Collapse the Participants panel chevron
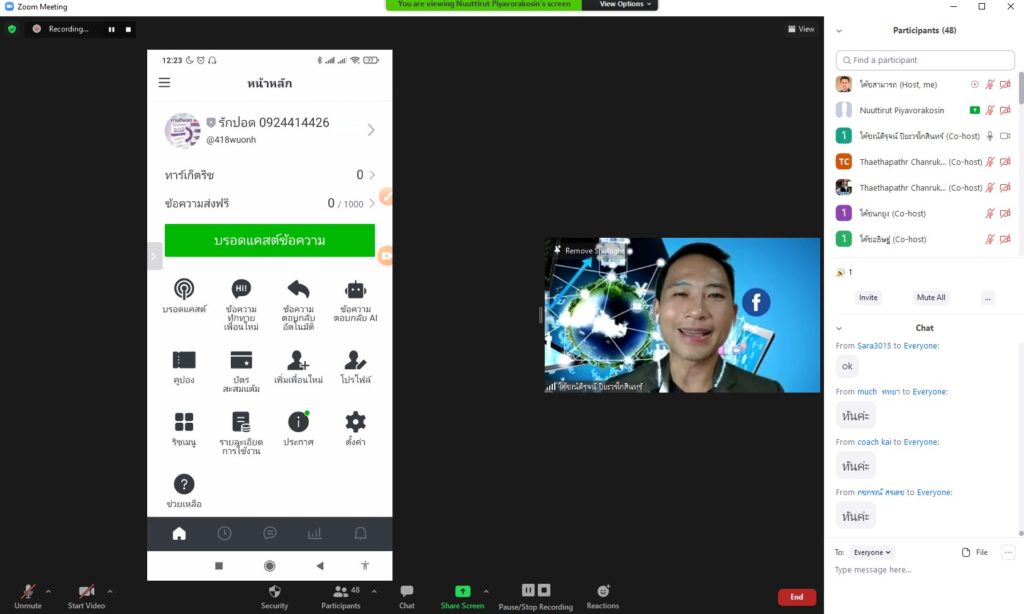1024x614 pixels. [x=839, y=31]
